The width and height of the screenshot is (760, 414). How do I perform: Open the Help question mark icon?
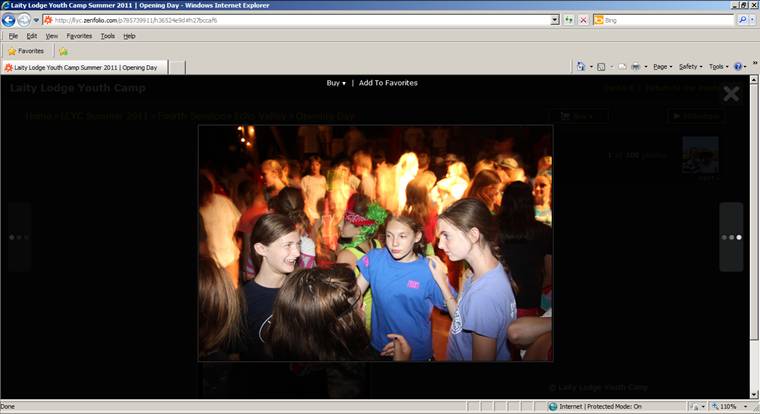(x=738, y=67)
